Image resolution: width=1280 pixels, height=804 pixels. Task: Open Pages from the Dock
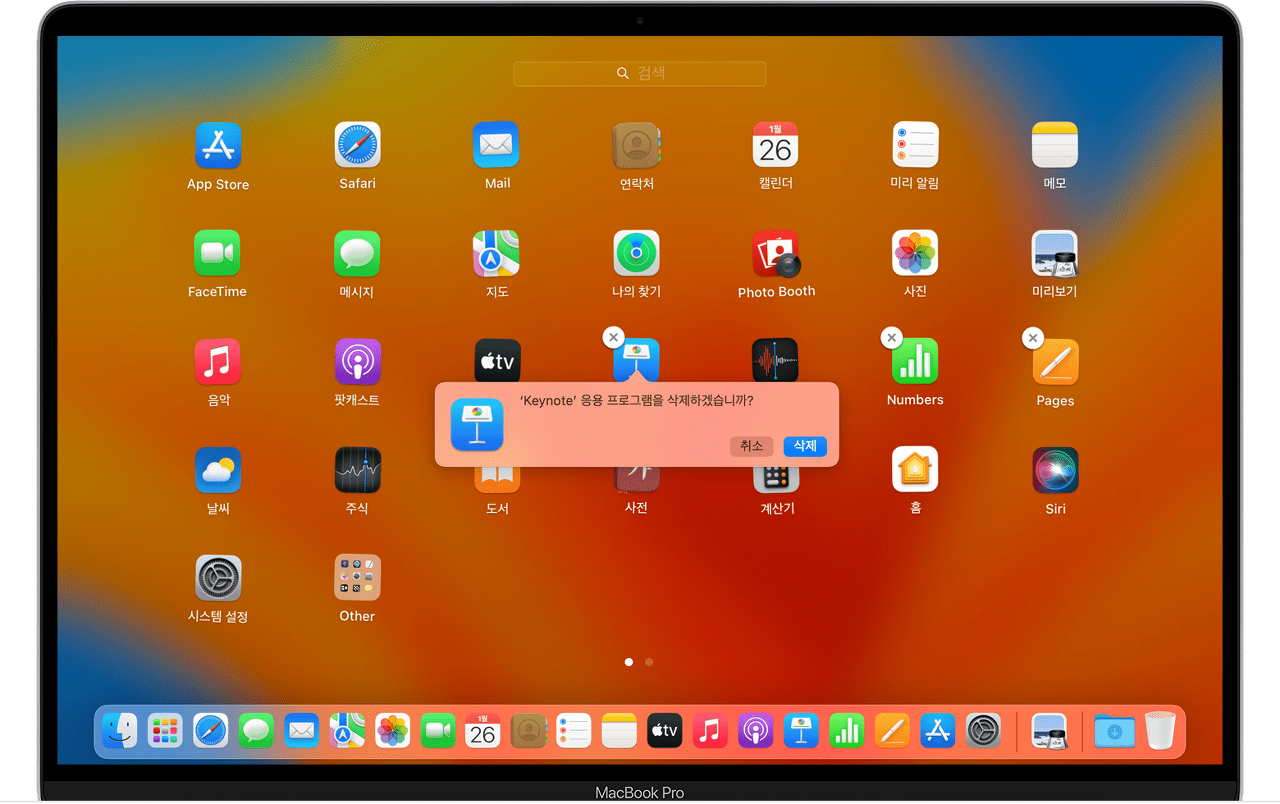892,730
